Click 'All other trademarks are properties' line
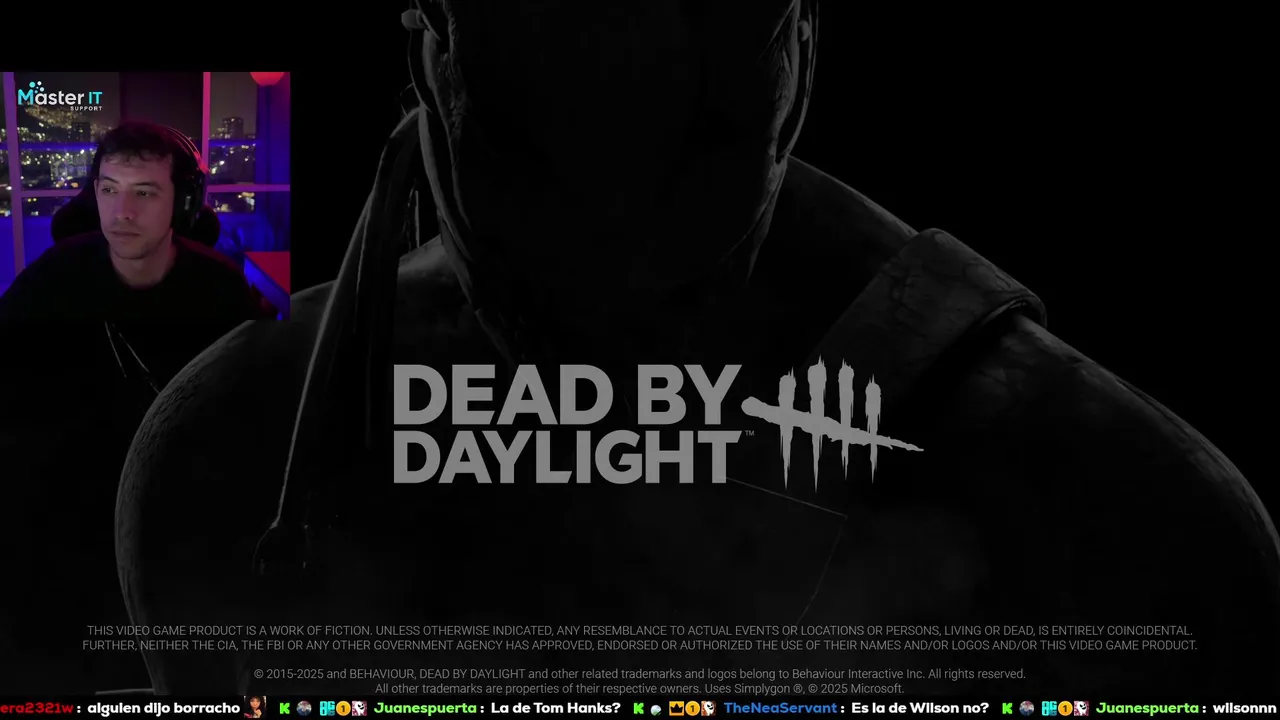1280x720 pixels. click(640, 689)
